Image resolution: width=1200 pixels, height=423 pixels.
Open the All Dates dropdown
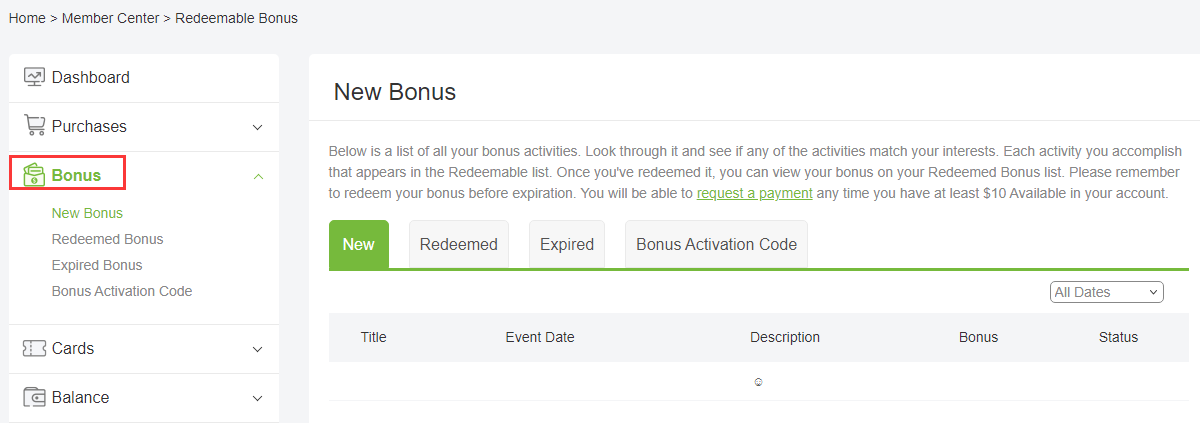tap(1107, 292)
